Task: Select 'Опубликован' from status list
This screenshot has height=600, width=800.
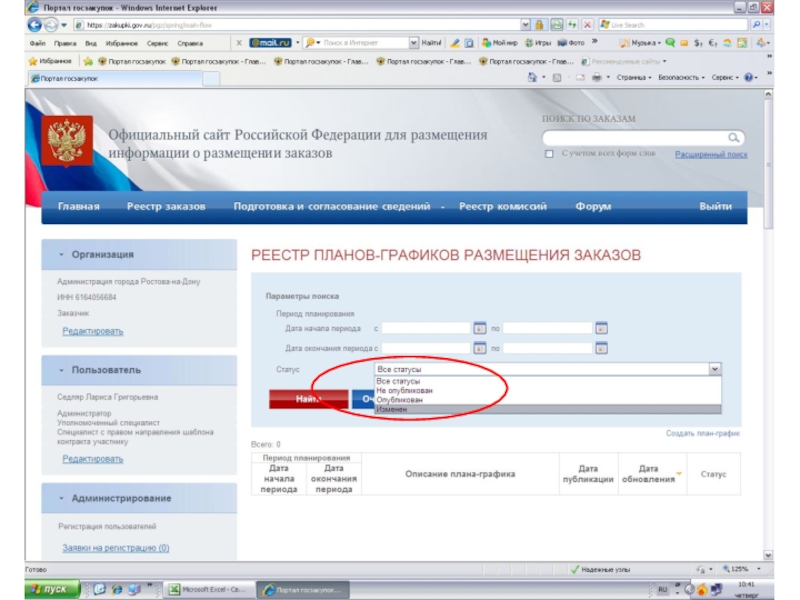Action: click(397, 400)
